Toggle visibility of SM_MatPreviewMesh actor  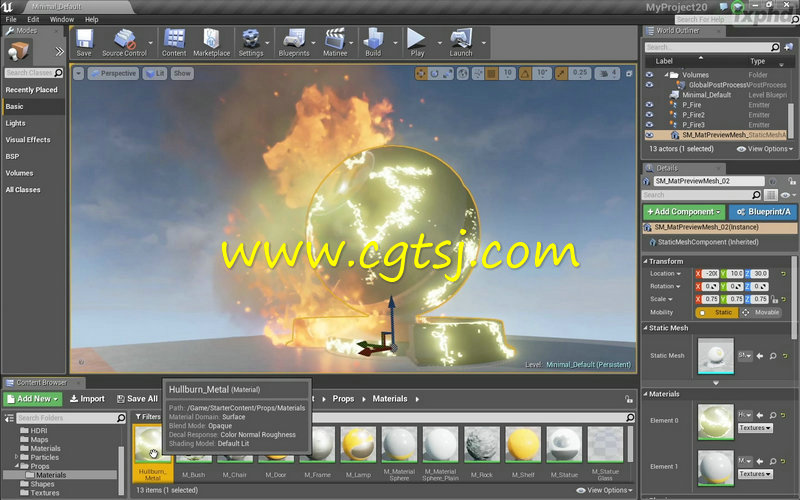point(649,135)
